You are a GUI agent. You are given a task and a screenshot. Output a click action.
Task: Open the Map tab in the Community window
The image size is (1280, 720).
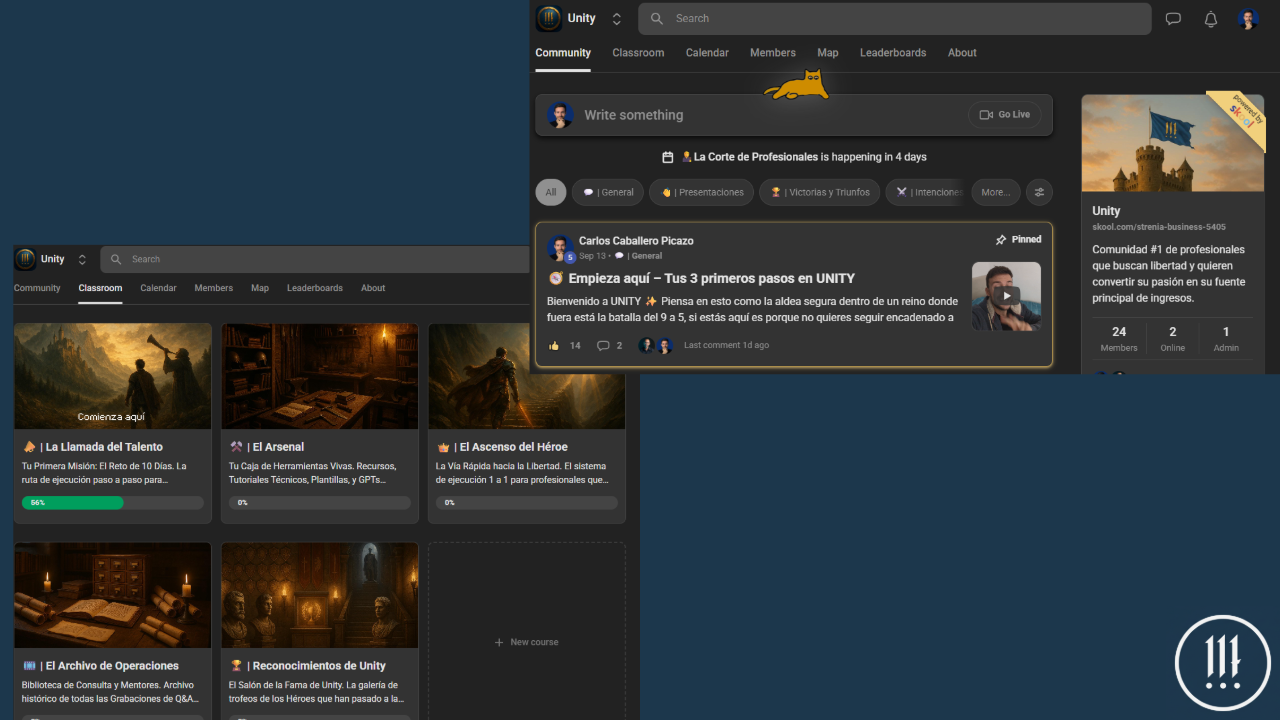tap(828, 53)
